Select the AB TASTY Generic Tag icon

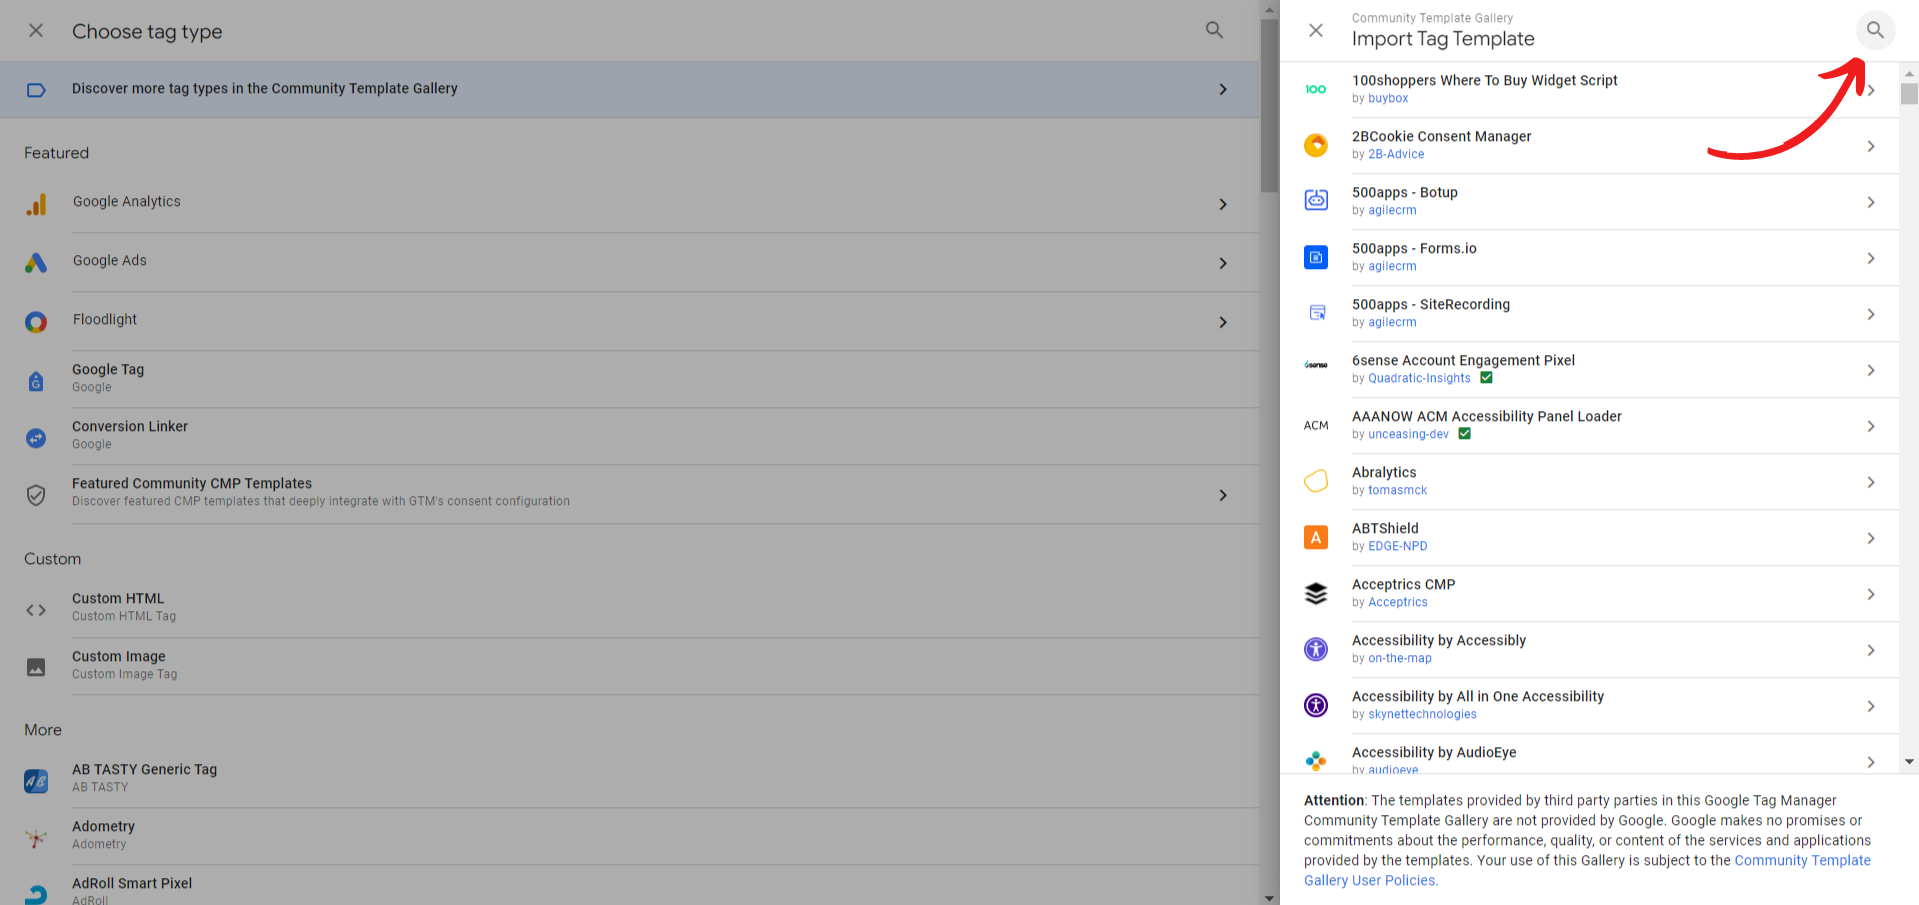coord(36,781)
